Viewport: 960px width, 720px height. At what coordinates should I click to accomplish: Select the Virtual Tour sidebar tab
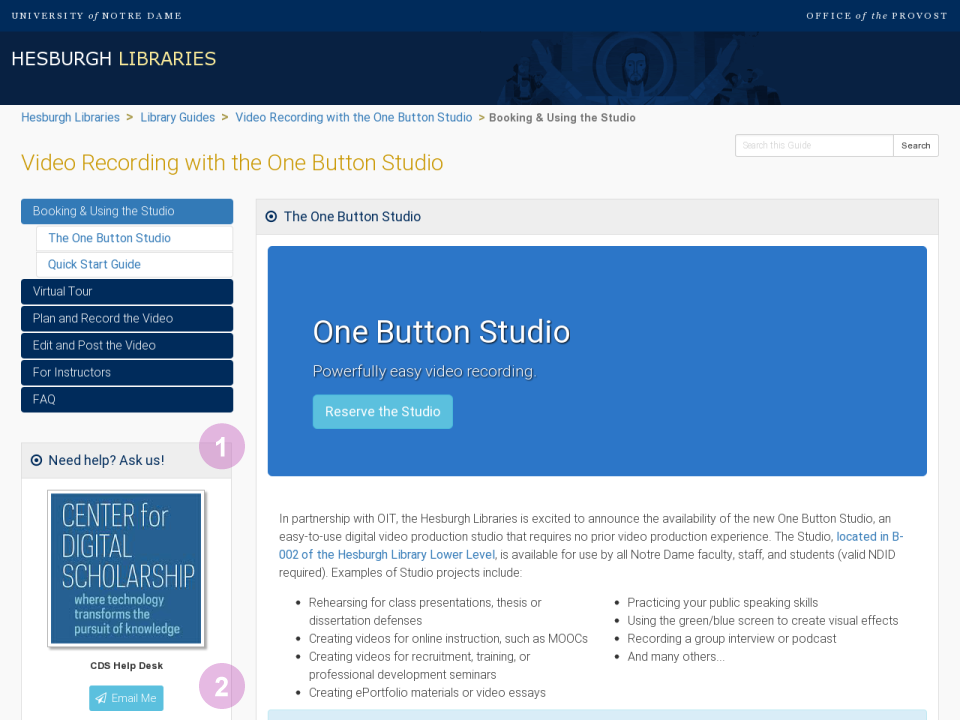[x=127, y=291]
